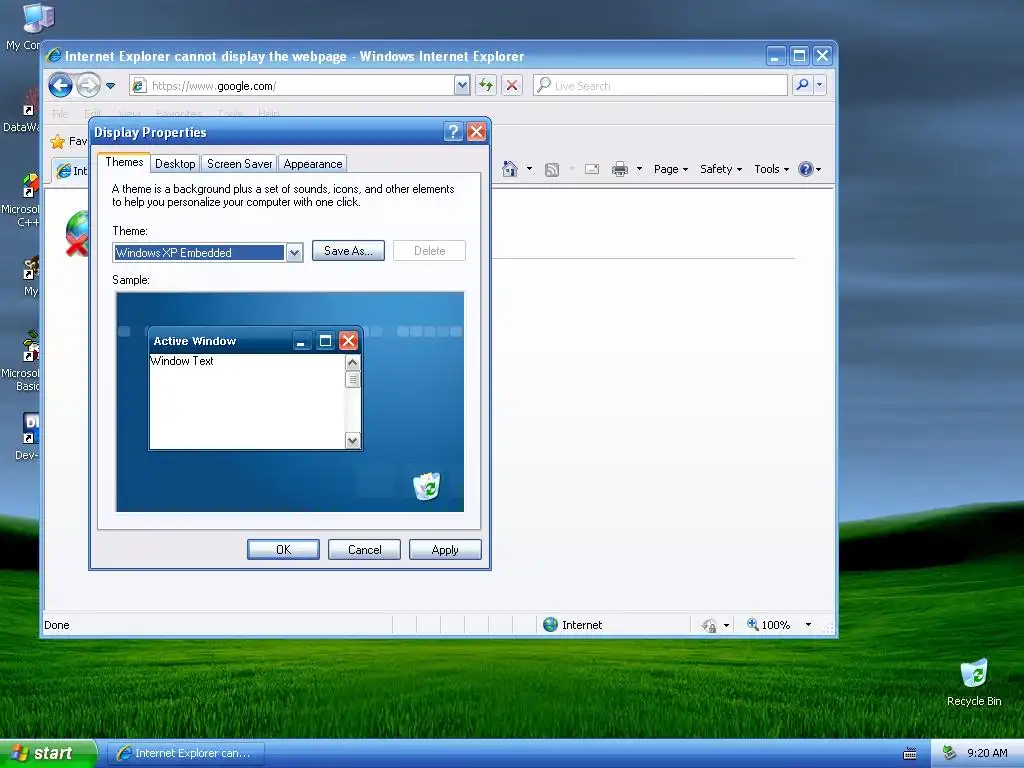Click the RSS Feeds icon
1024x768 pixels.
pos(552,170)
